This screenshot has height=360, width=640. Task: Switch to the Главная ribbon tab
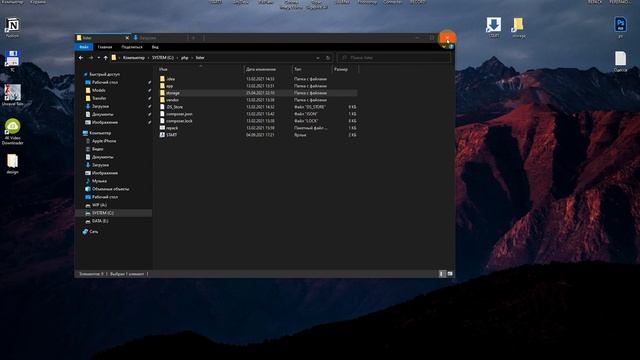105,47
